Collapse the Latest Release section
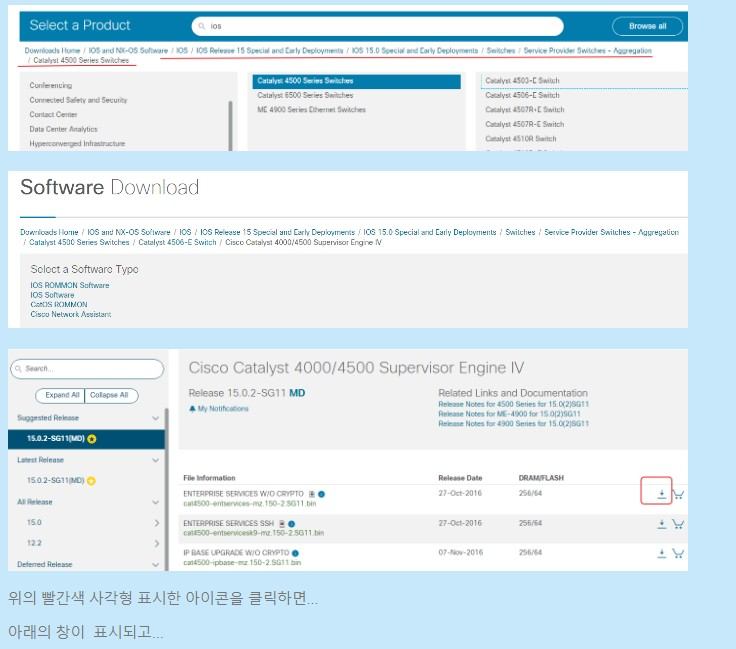736x649 pixels. 155,460
